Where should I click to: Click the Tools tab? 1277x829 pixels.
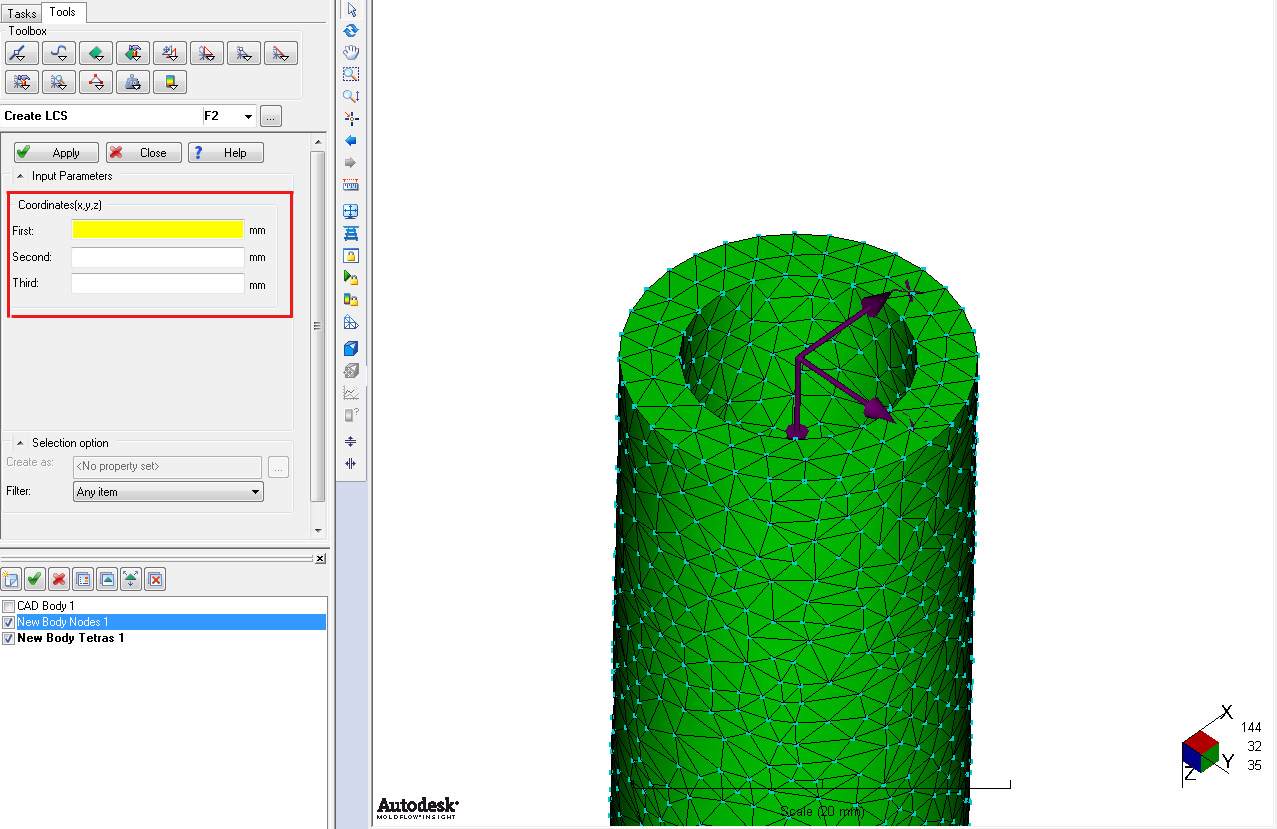click(x=62, y=12)
